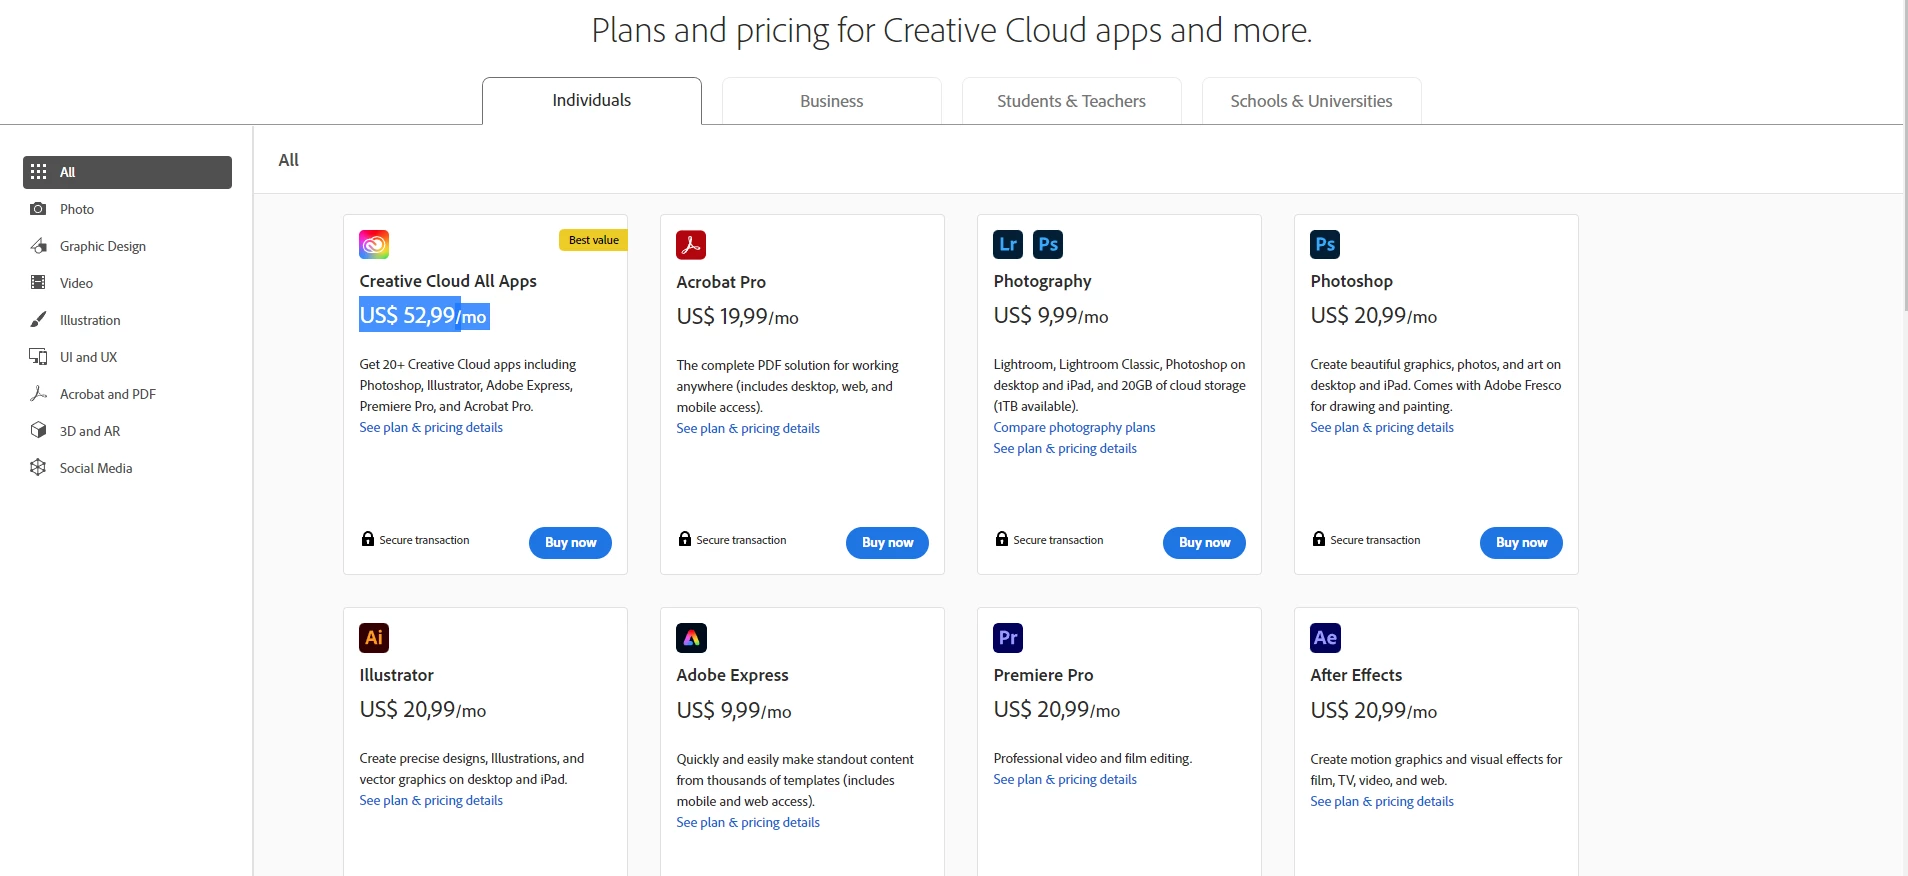View Acrobat Pro plan & pricing details
This screenshot has height=876, width=1908.
coord(748,428)
